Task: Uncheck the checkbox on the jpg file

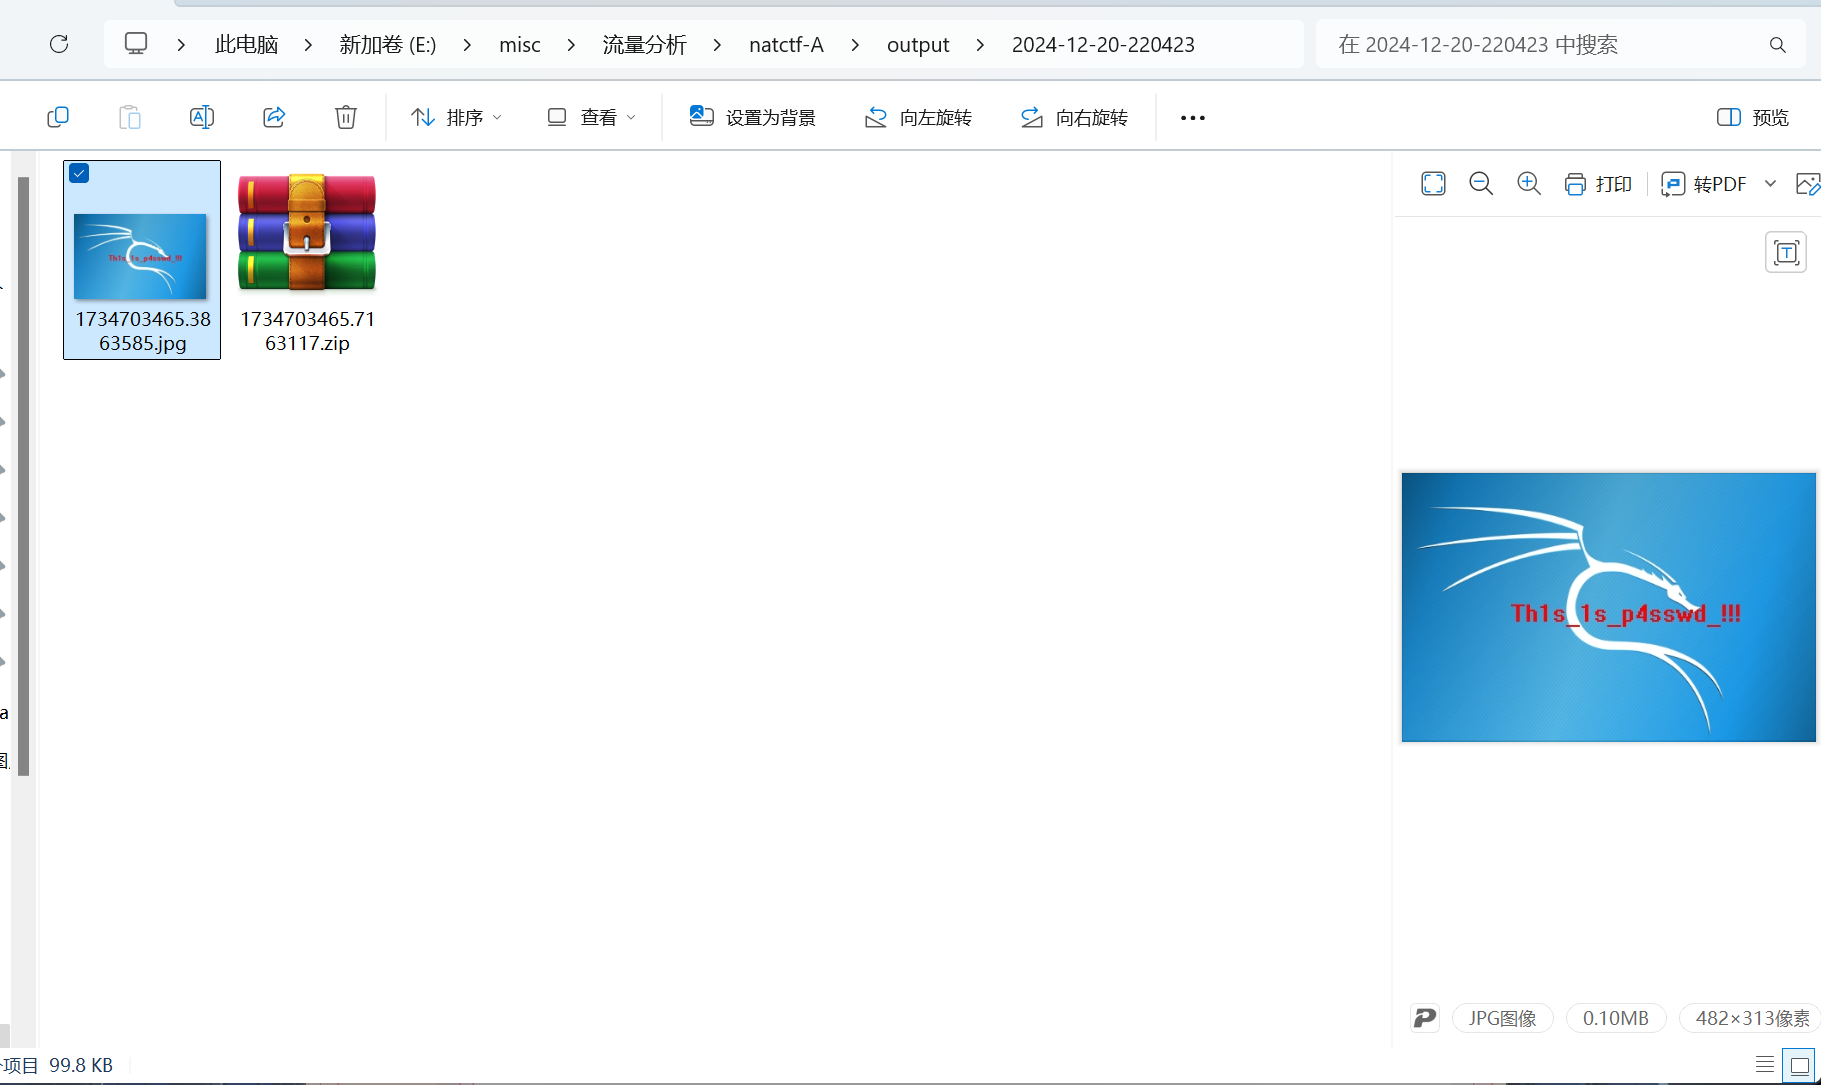Action: [79, 174]
